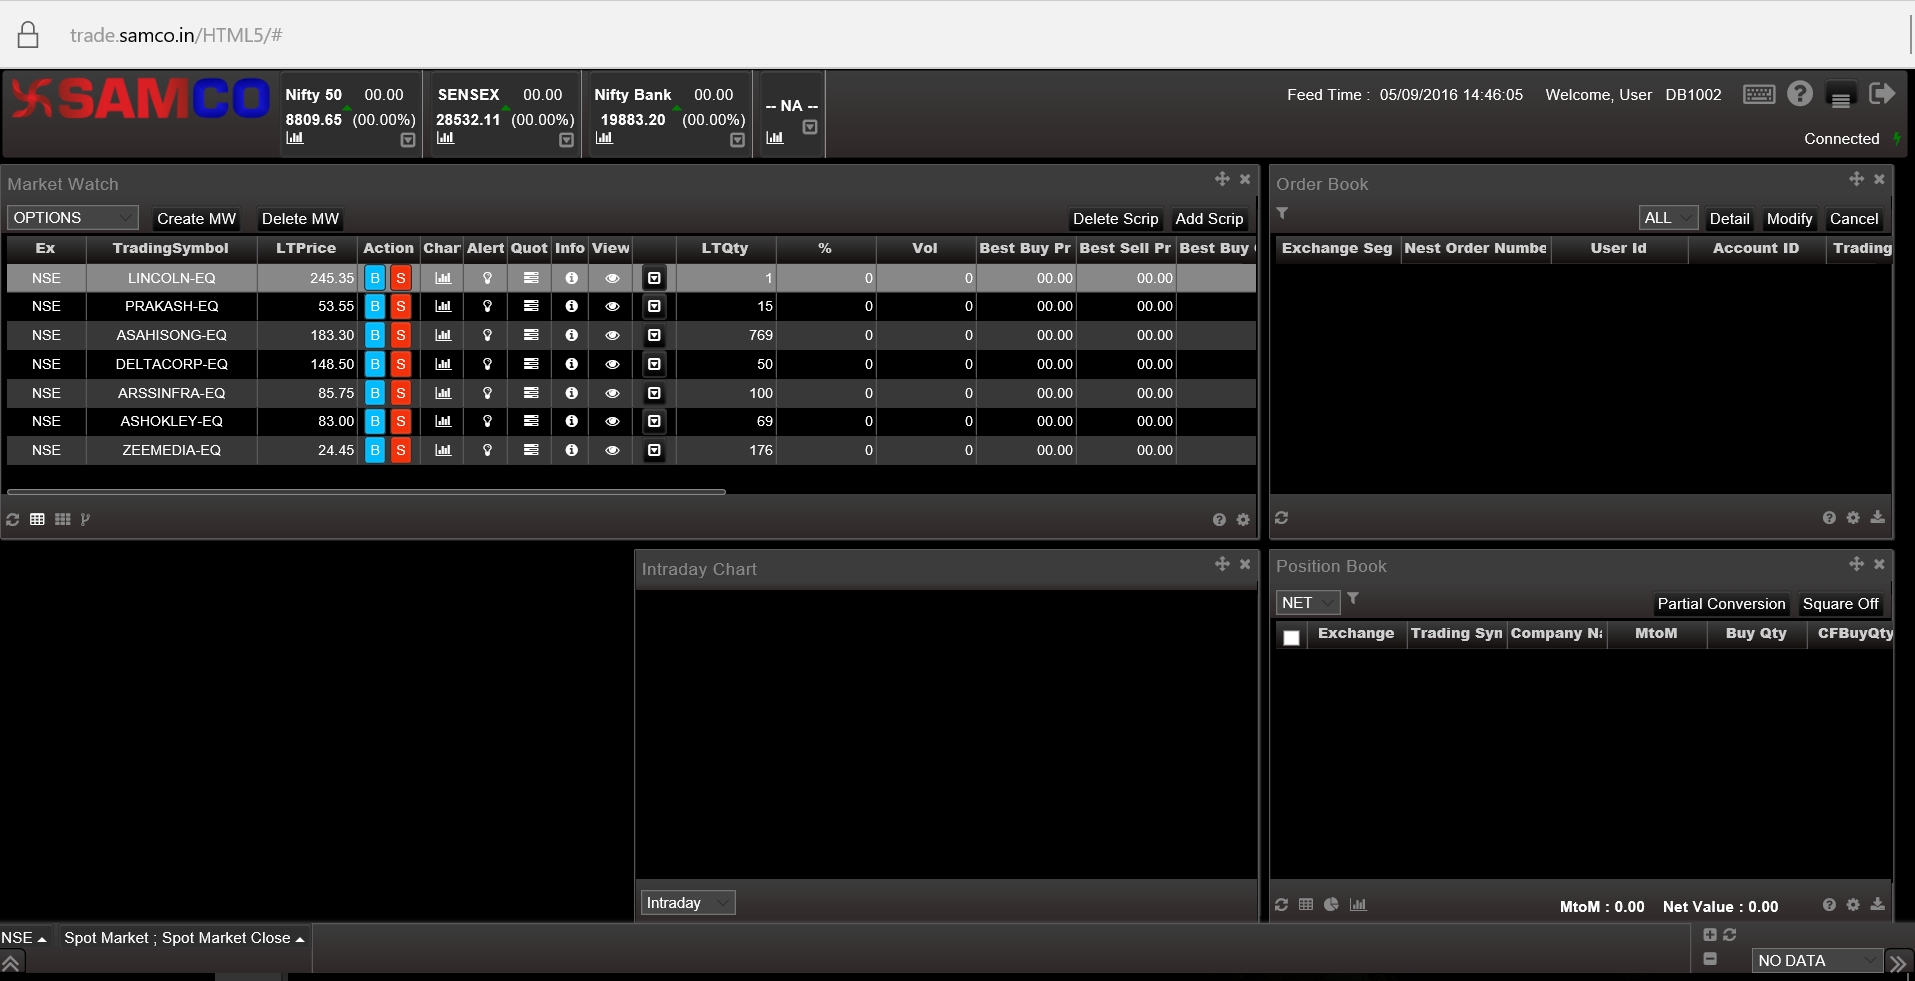Image resolution: width=1915 pixels, height=981 pixels.
Task: Click Square Off button
Action: pyautogui.click(x=1840, y=603)
